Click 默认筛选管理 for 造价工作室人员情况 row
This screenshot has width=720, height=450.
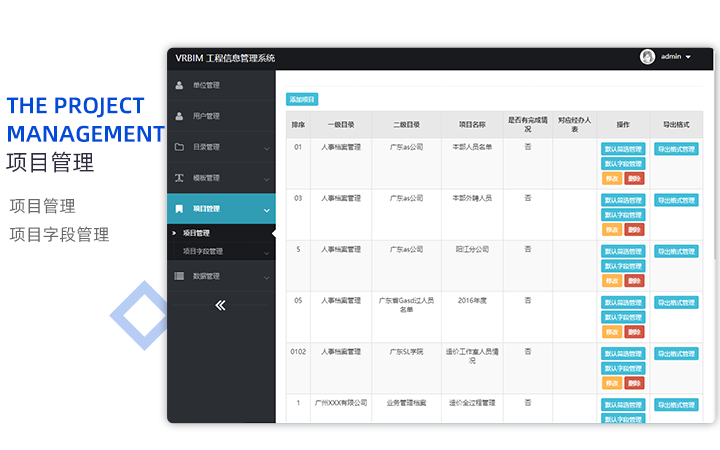coord(623,354)
